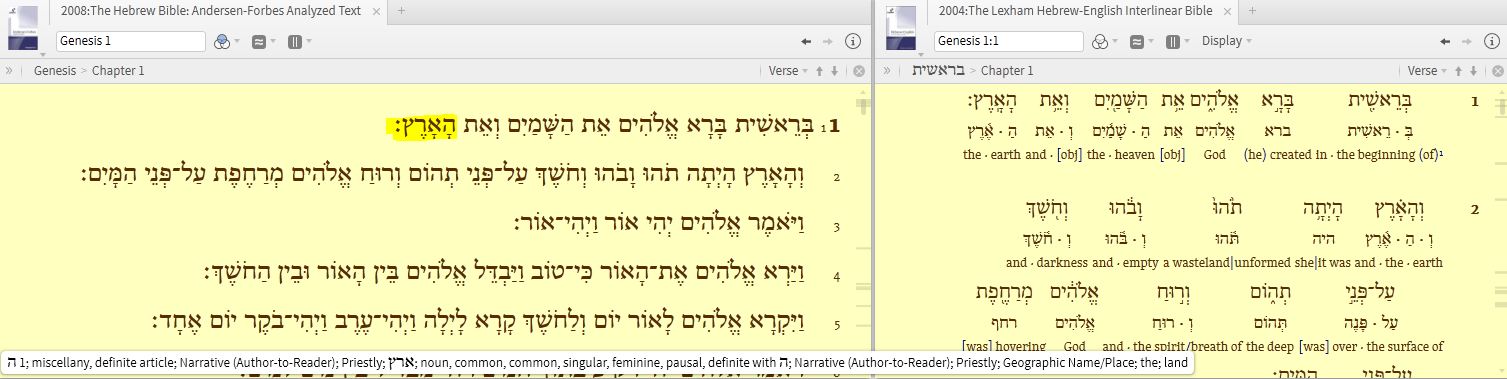Click verse number 3 in the Andersen-Forbes text

pyautogui.click(x=836, y=228)
